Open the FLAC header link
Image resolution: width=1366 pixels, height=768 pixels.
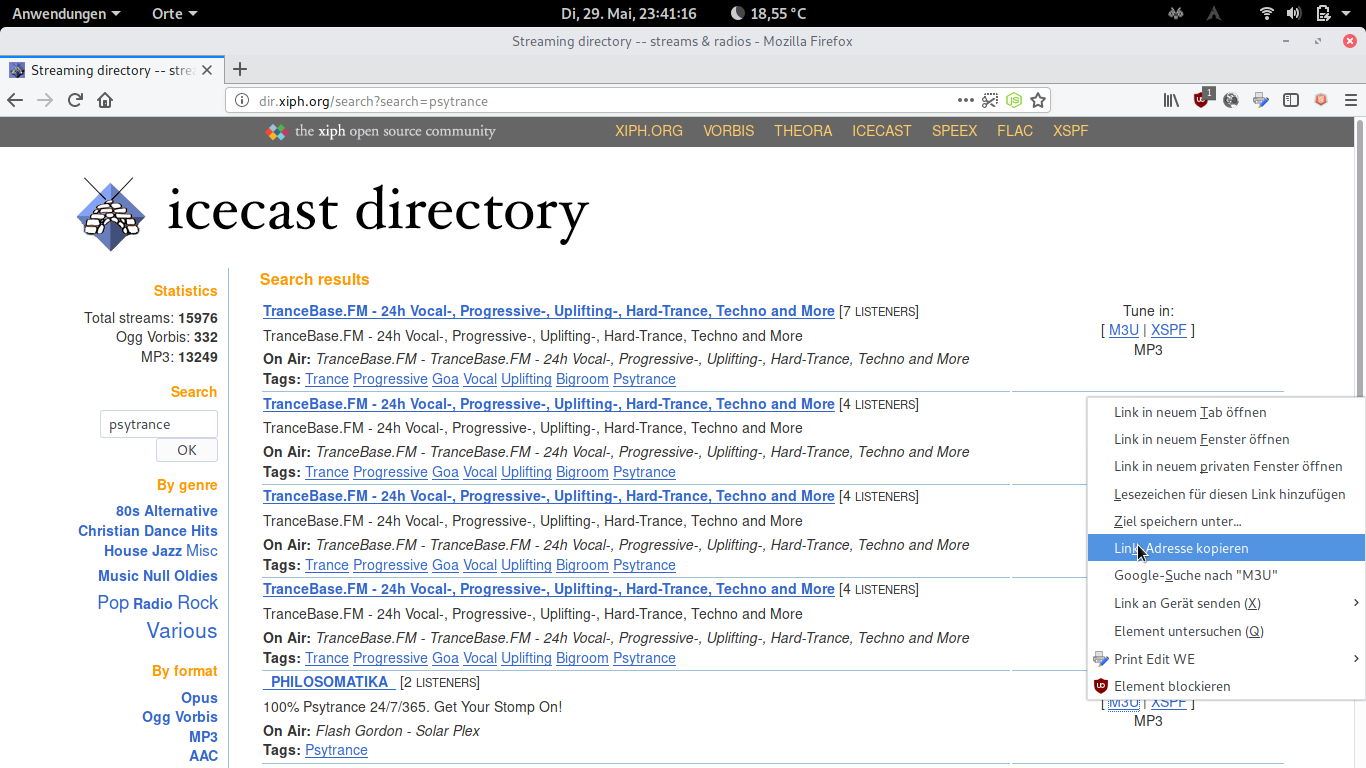(1015, 131)
